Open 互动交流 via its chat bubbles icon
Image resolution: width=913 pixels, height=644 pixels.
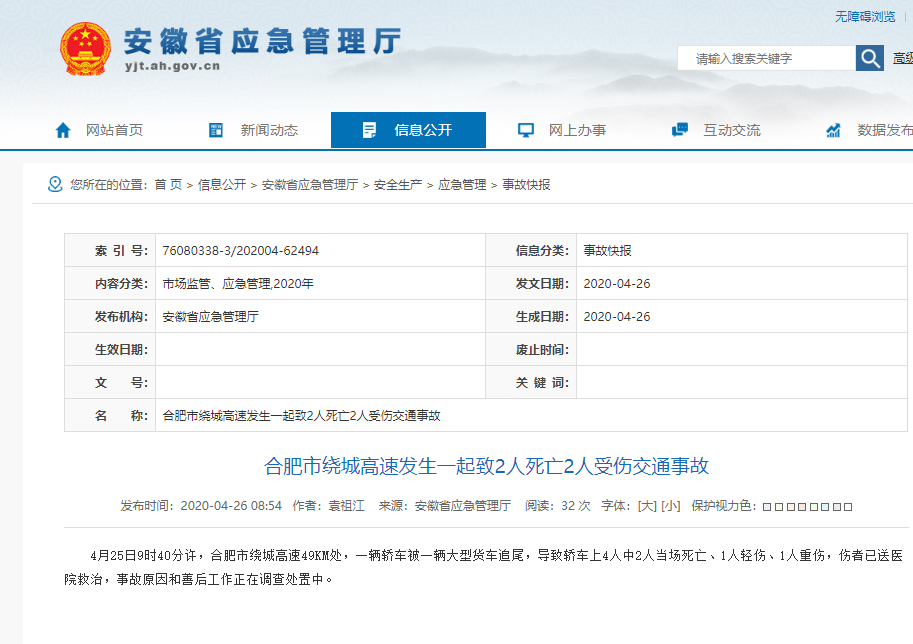[680, 130]
